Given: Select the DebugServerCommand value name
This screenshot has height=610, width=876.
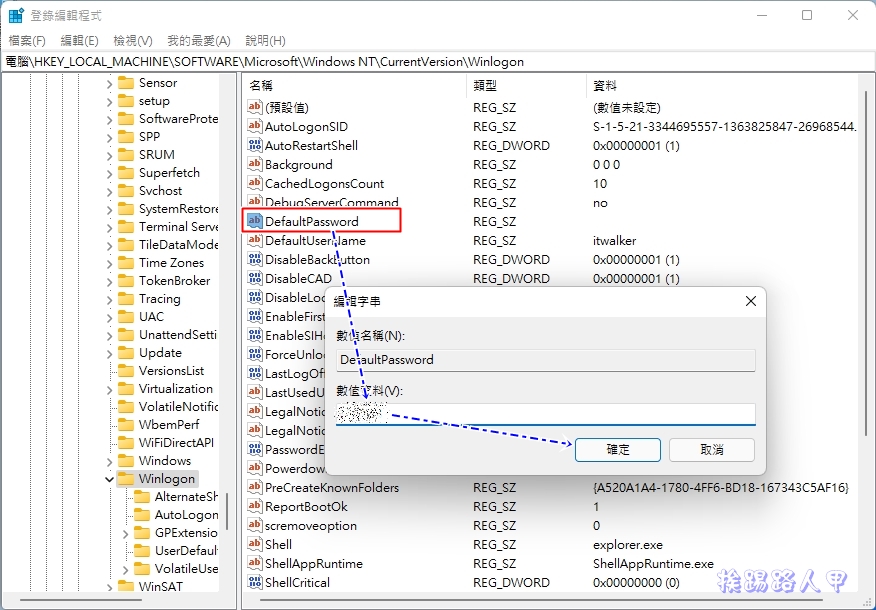Looking at the screenshot, I should click(x=331, y=202).
